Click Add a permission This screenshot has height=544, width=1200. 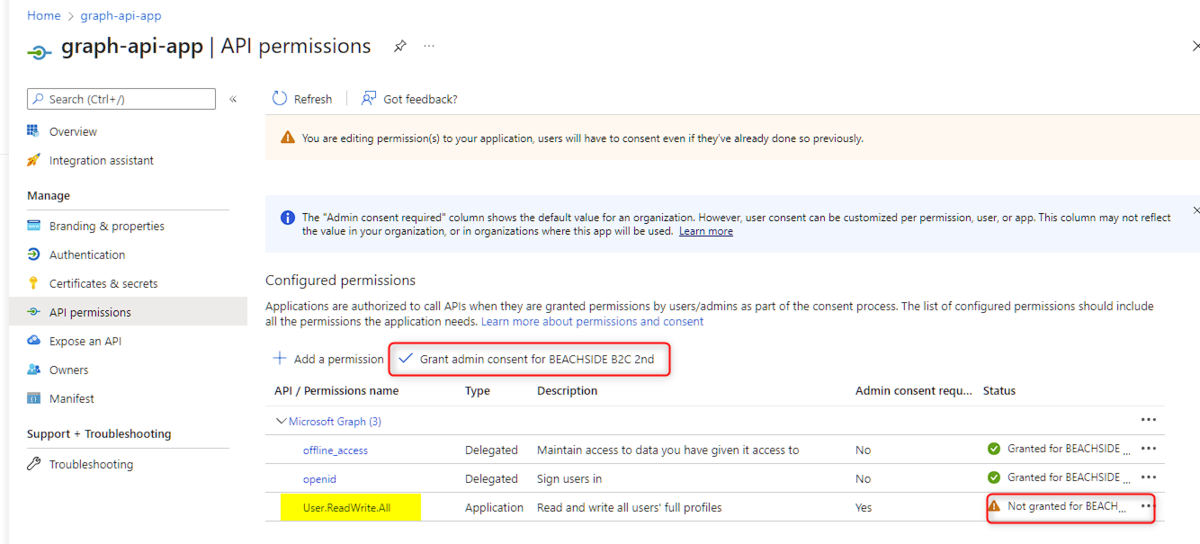[x=339, y=359]
